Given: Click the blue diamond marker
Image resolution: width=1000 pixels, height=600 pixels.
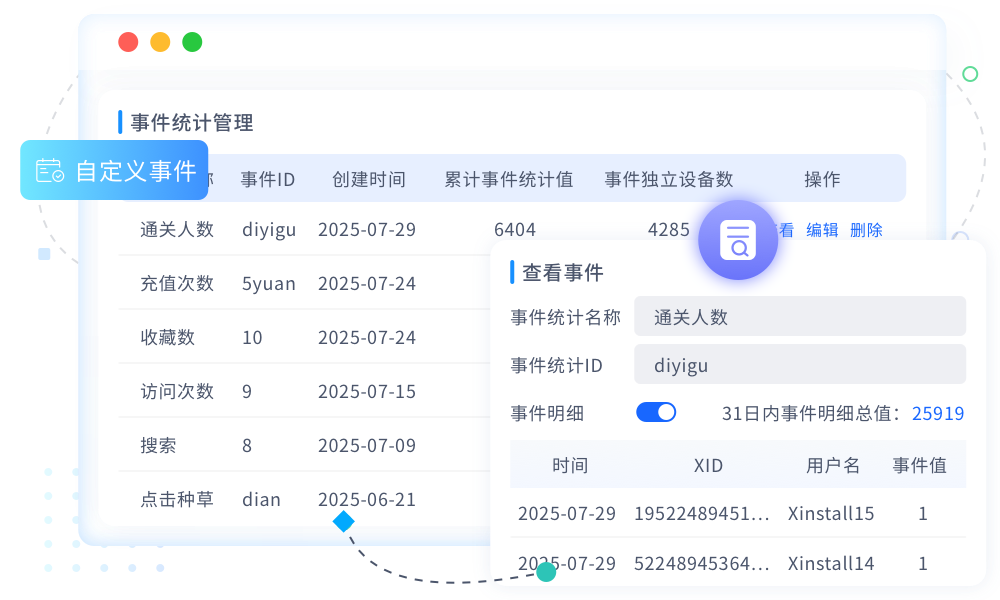Looking at the screenshot, I should 344,521.
